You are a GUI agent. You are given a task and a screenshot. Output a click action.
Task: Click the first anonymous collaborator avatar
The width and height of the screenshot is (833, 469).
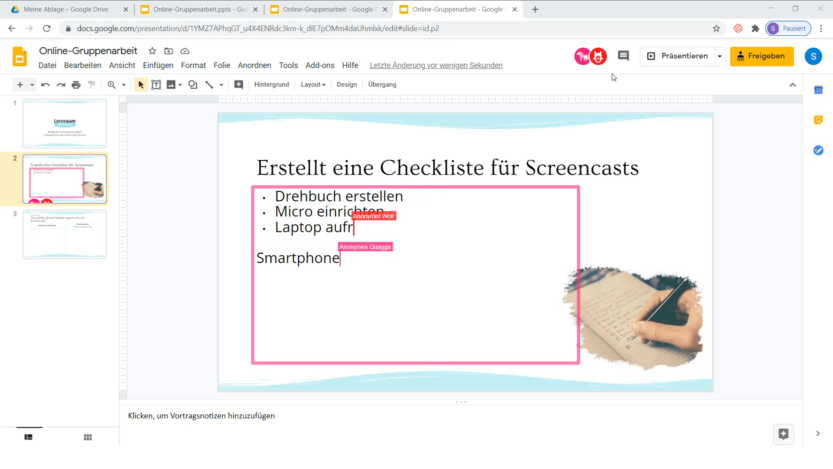click(582, 56)
